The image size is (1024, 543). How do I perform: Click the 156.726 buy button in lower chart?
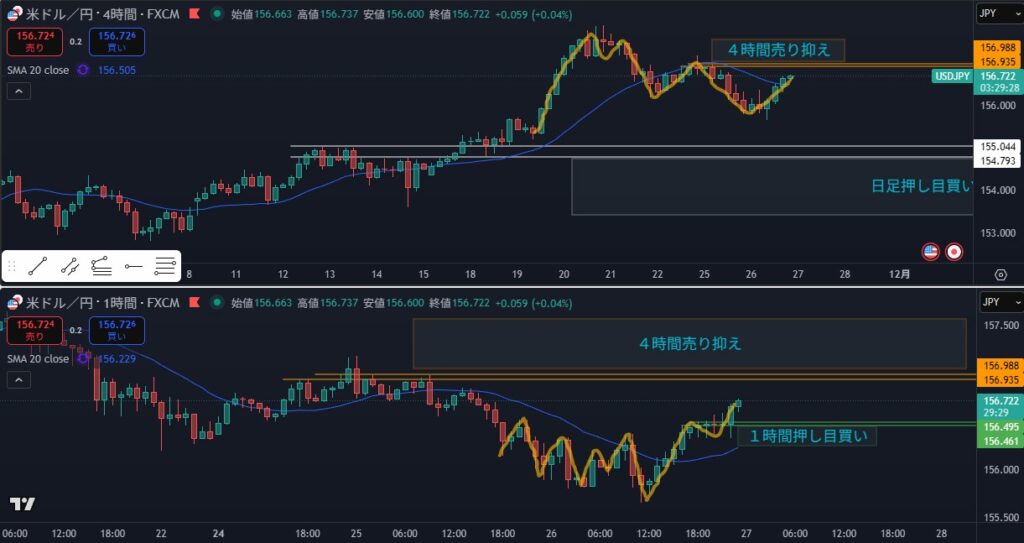115,329
